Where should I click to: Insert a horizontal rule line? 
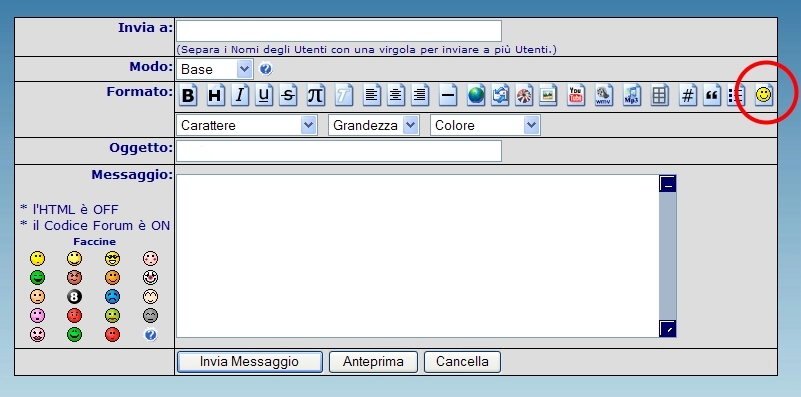coord(448,95)
